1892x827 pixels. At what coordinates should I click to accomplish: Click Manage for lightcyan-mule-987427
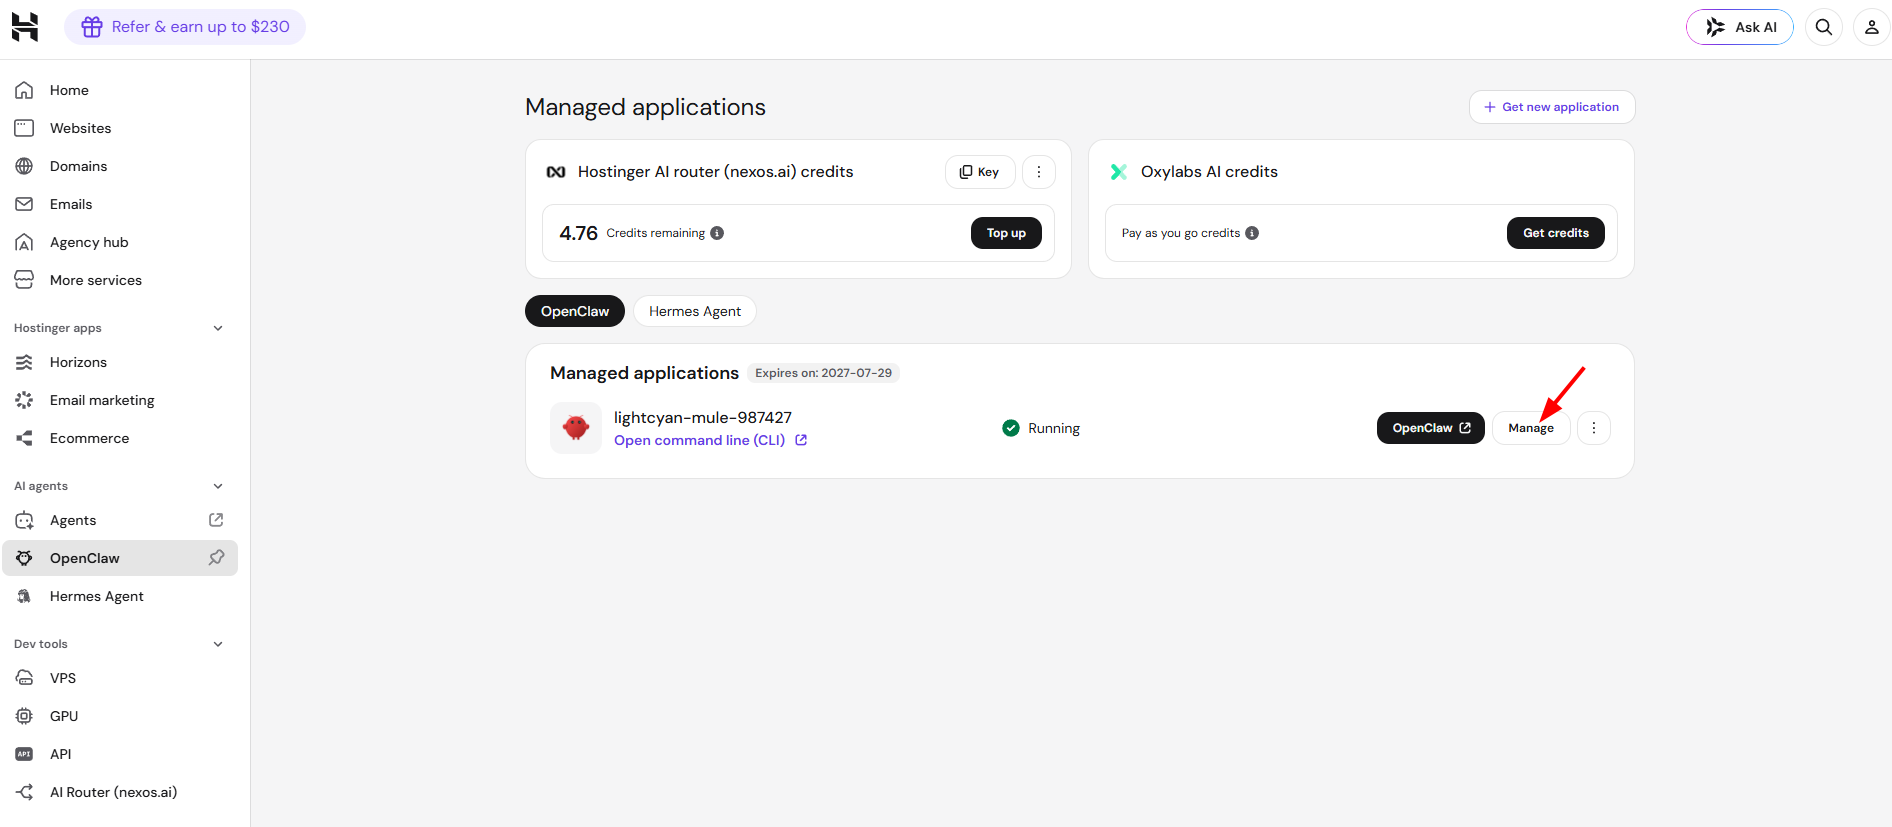tap(1531, 428)
